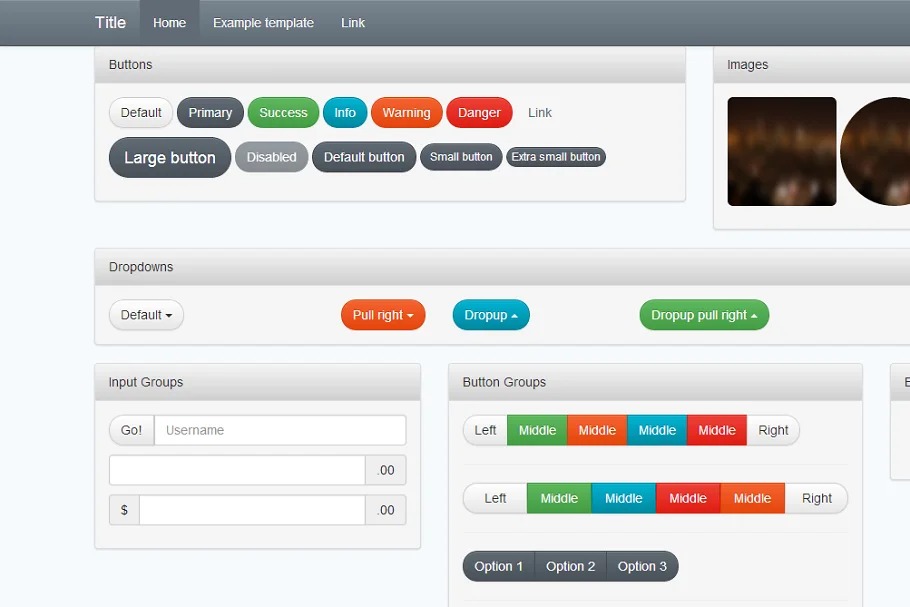This screenshot has width=910, height=607.
Task: Go to Example template nav item
Action: (263, 23)
